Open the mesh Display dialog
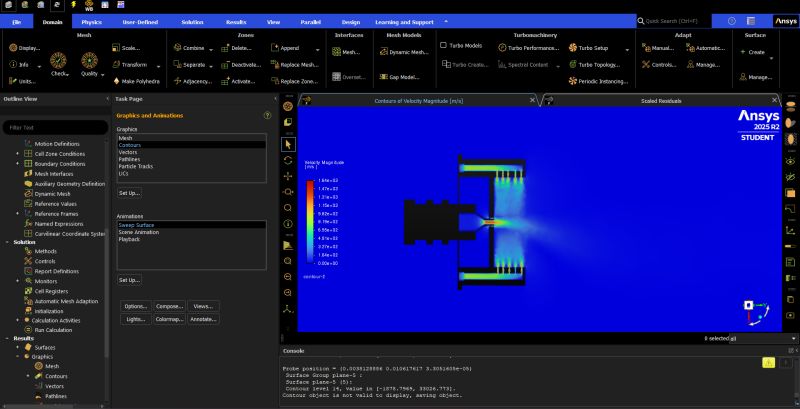The image size is (800, 409). click(24, 48)
